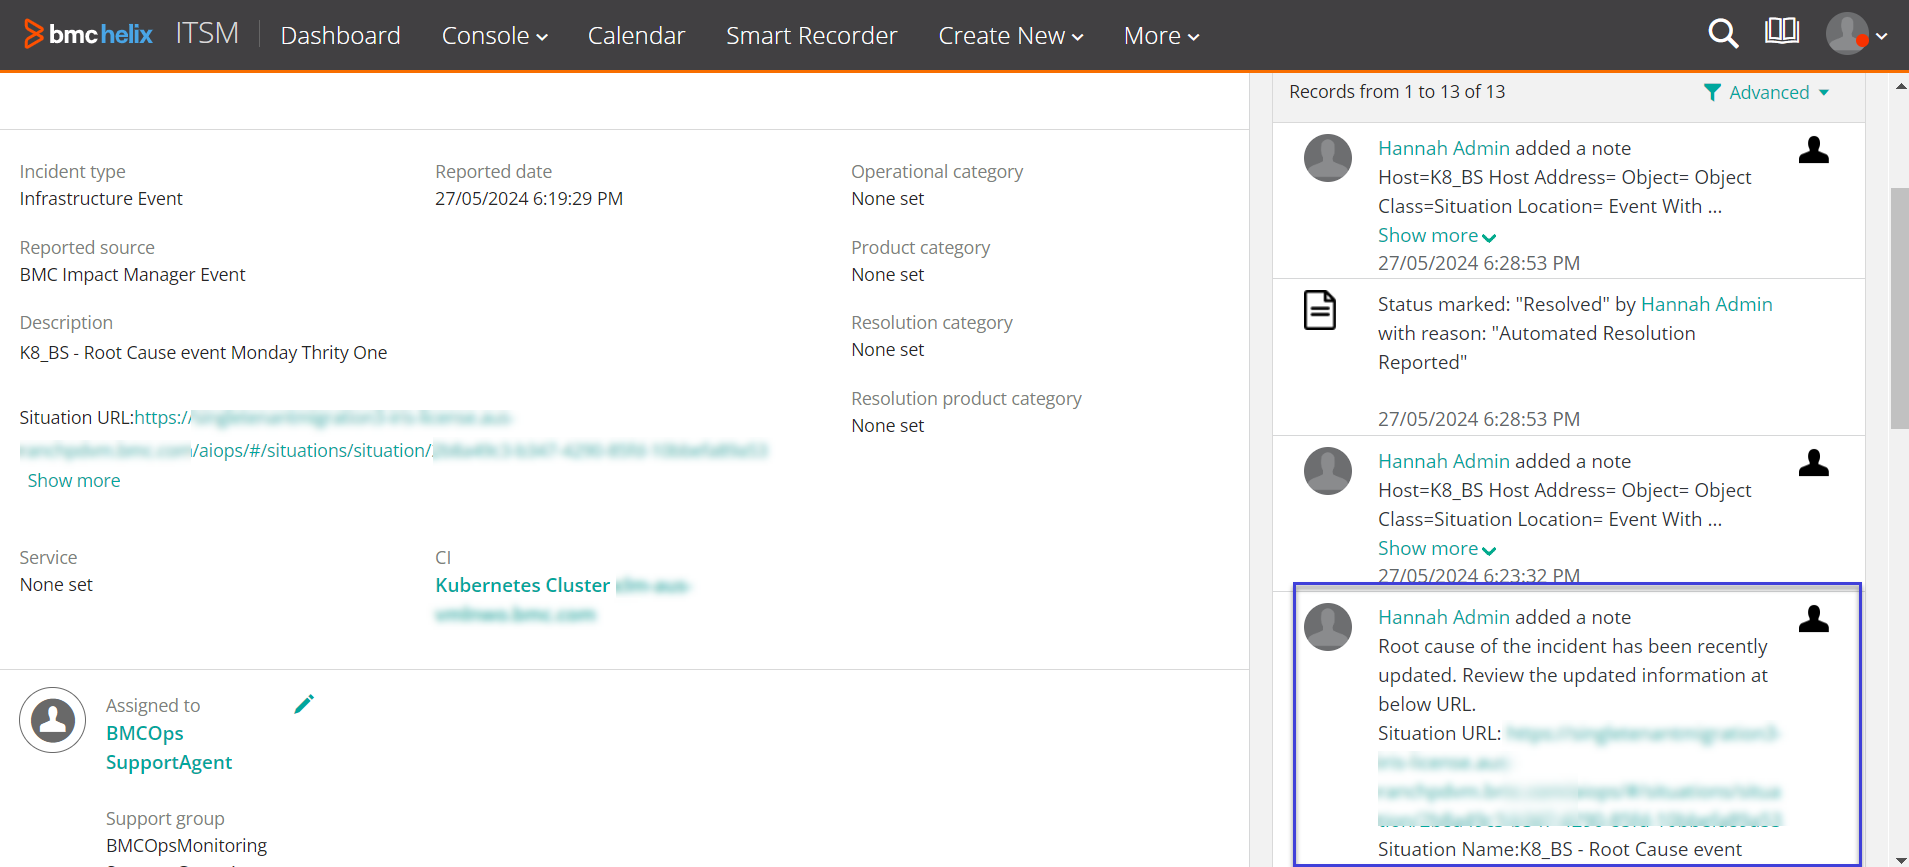Go to the Dashboard menu item

pyautogui.click(x=341, y=35)
